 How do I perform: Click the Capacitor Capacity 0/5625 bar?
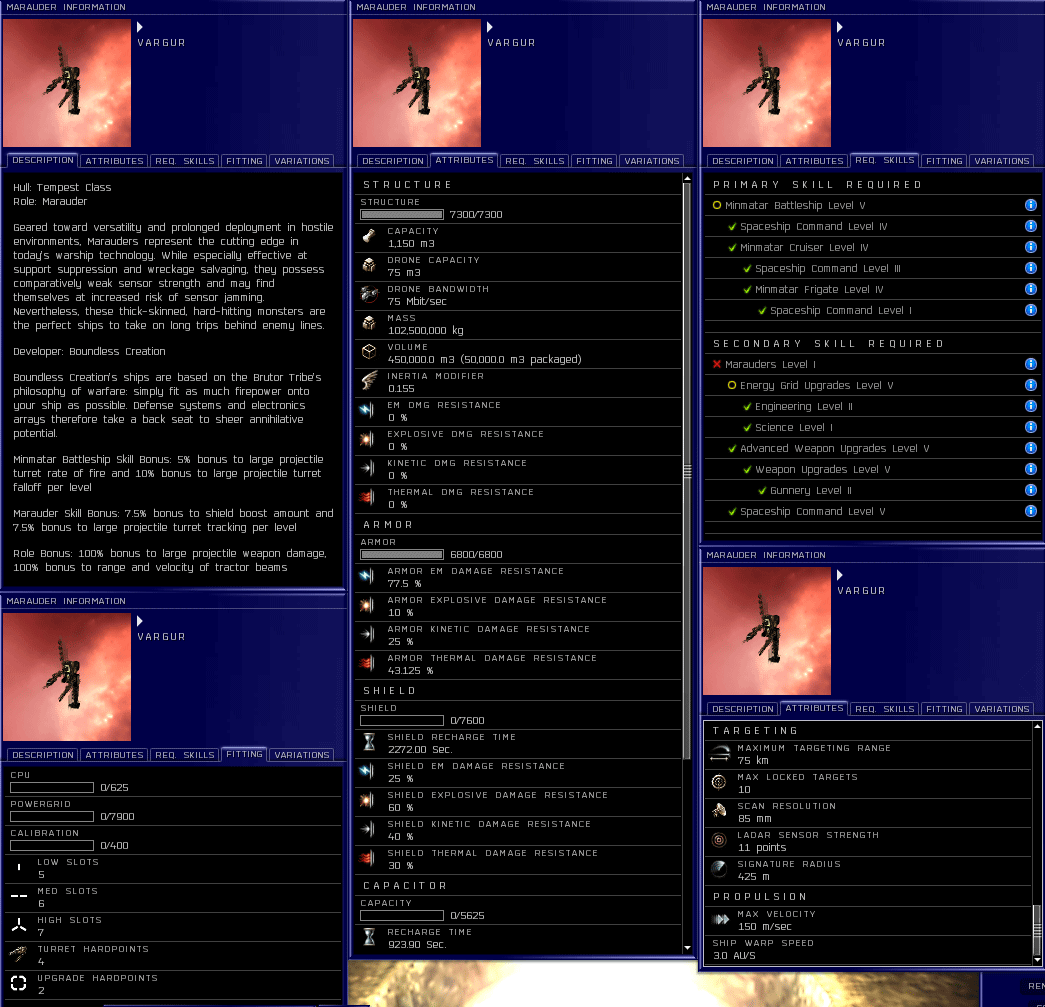coord(402,916)
